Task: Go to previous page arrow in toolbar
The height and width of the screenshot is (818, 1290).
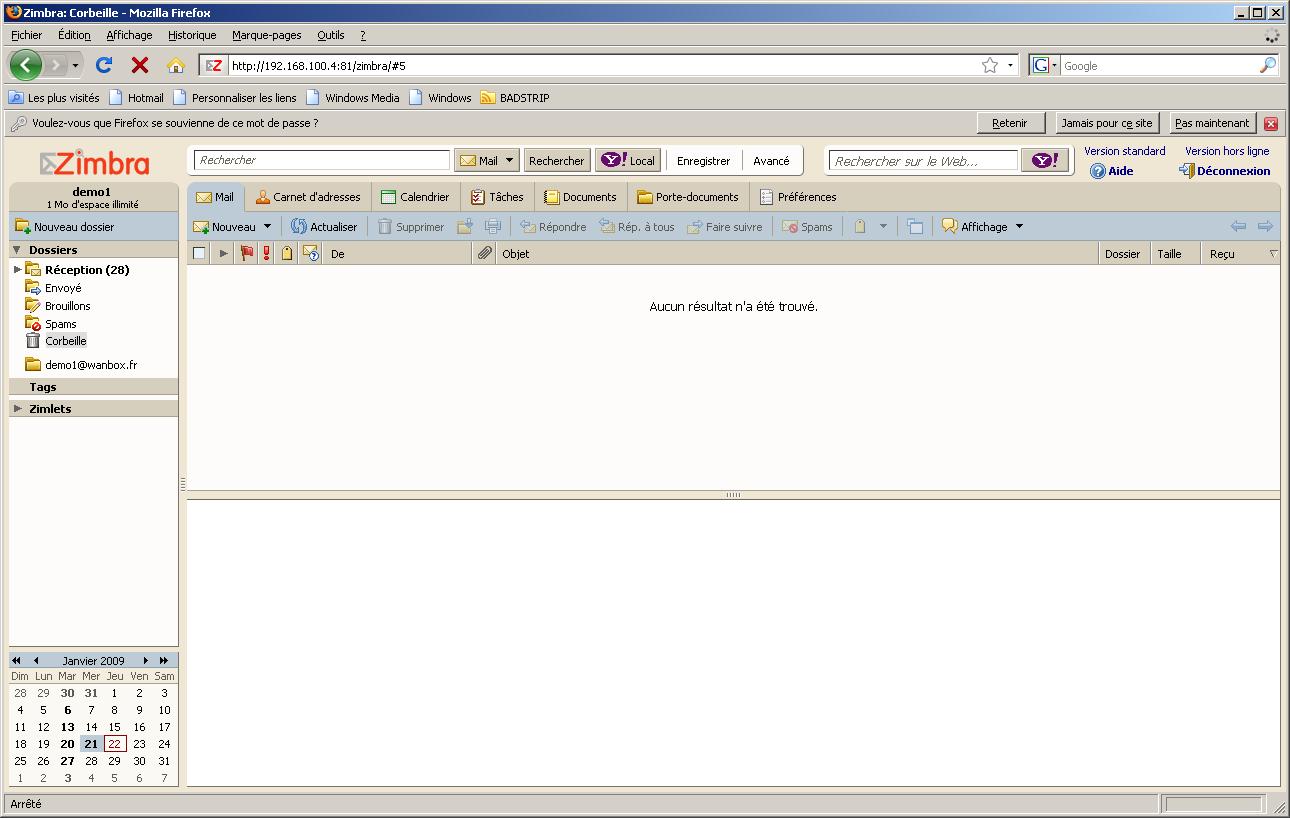Action: (x=1239, y=227)
